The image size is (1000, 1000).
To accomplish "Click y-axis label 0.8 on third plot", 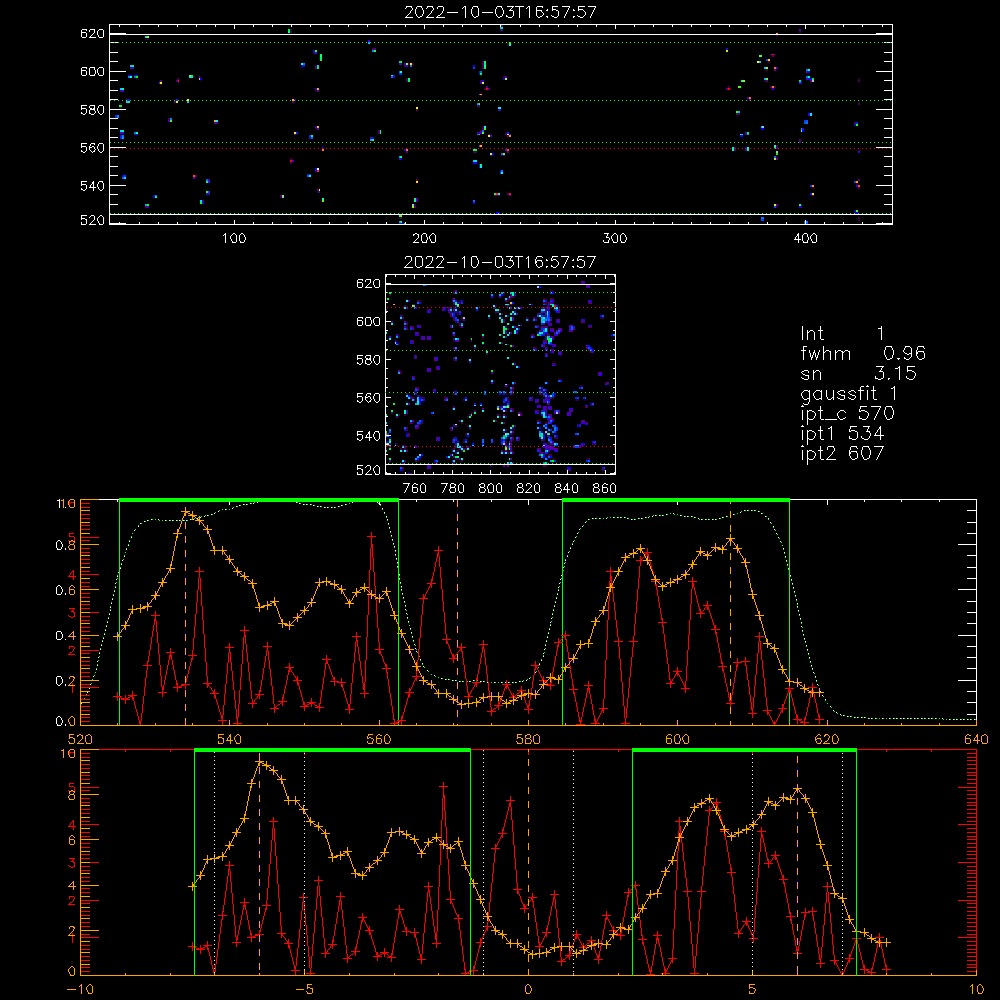I will tap(66, 546).
